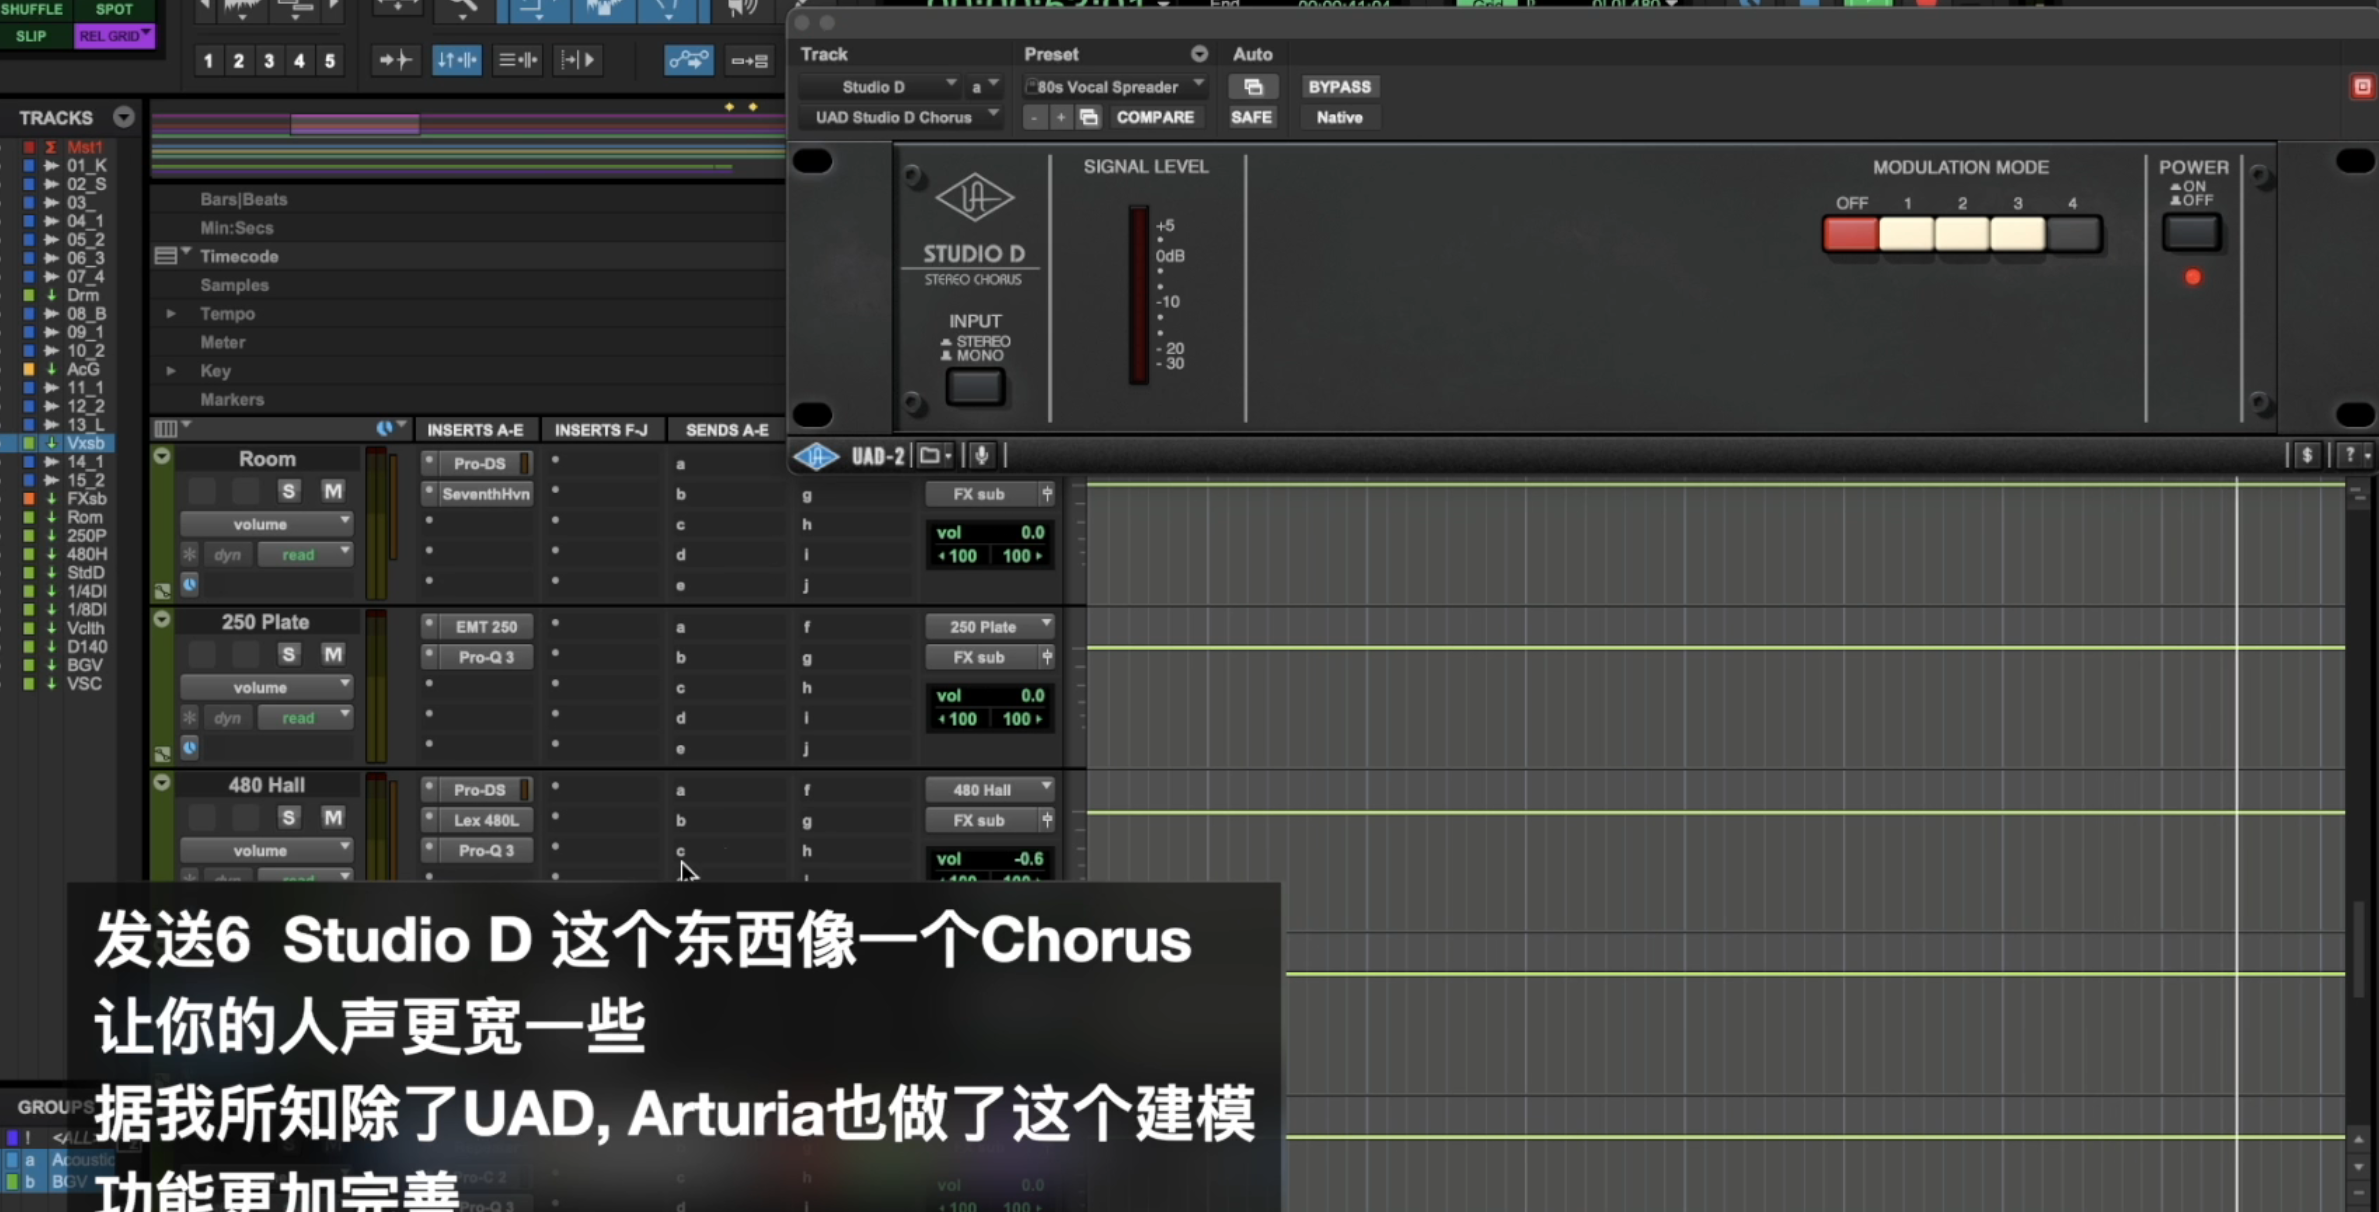Click the tab to transients icon
Image resolution: width=2379 pixels, height=1212 pixels.
395,60
